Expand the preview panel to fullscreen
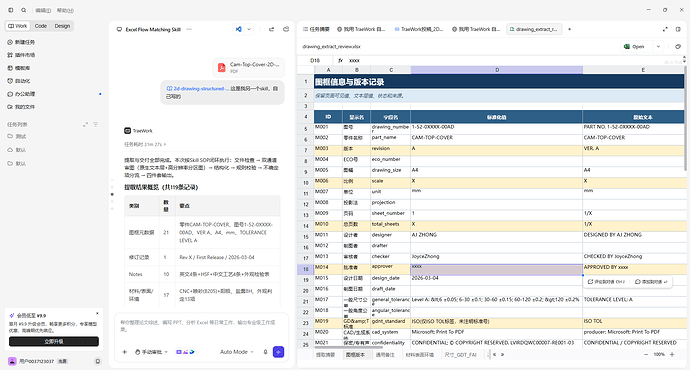 point(665,29)
